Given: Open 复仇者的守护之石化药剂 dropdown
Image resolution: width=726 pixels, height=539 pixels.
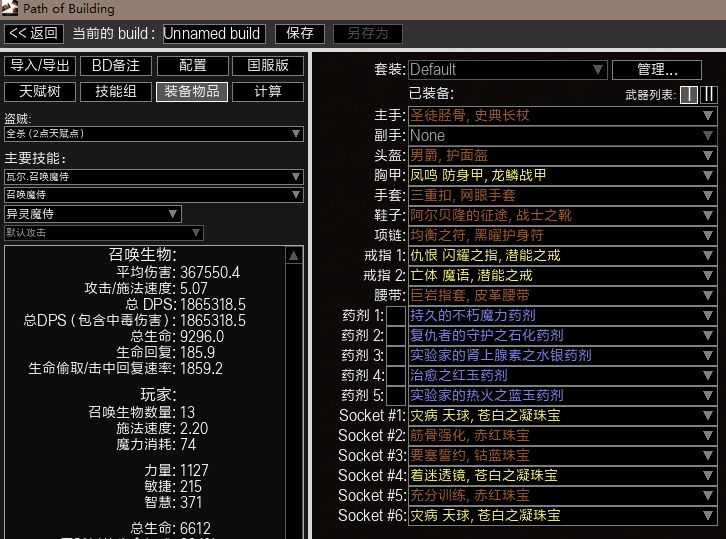Looking at the screenshot, I should pos(563,336).
